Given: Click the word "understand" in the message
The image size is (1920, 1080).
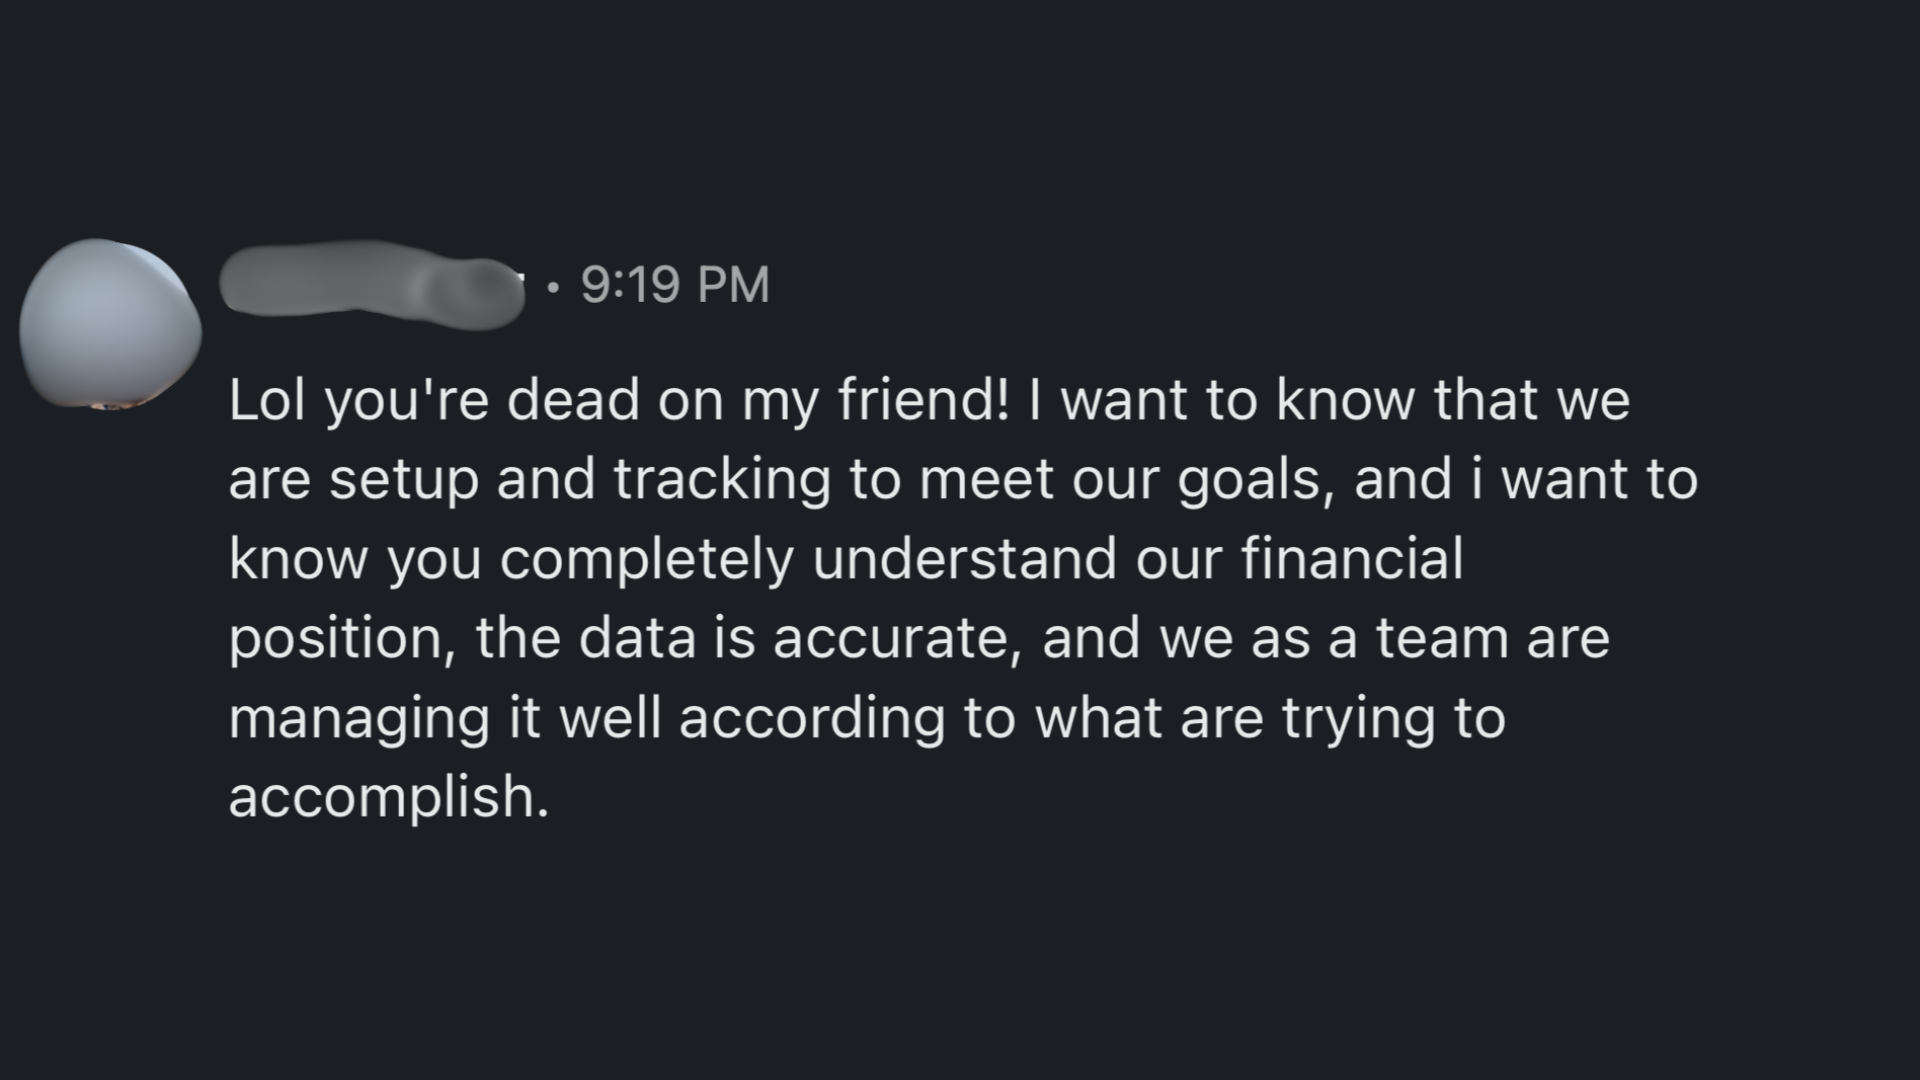Looking at the screenshot, I should pyautogui.click(x=964, y=558).
